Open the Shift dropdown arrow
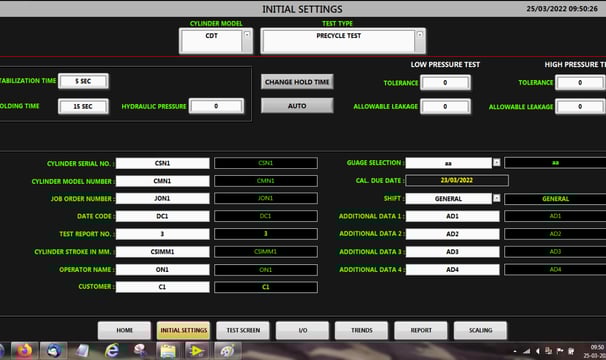Image resolution: width=606 pixels, height=360 pixels. [x=497, y=198]
